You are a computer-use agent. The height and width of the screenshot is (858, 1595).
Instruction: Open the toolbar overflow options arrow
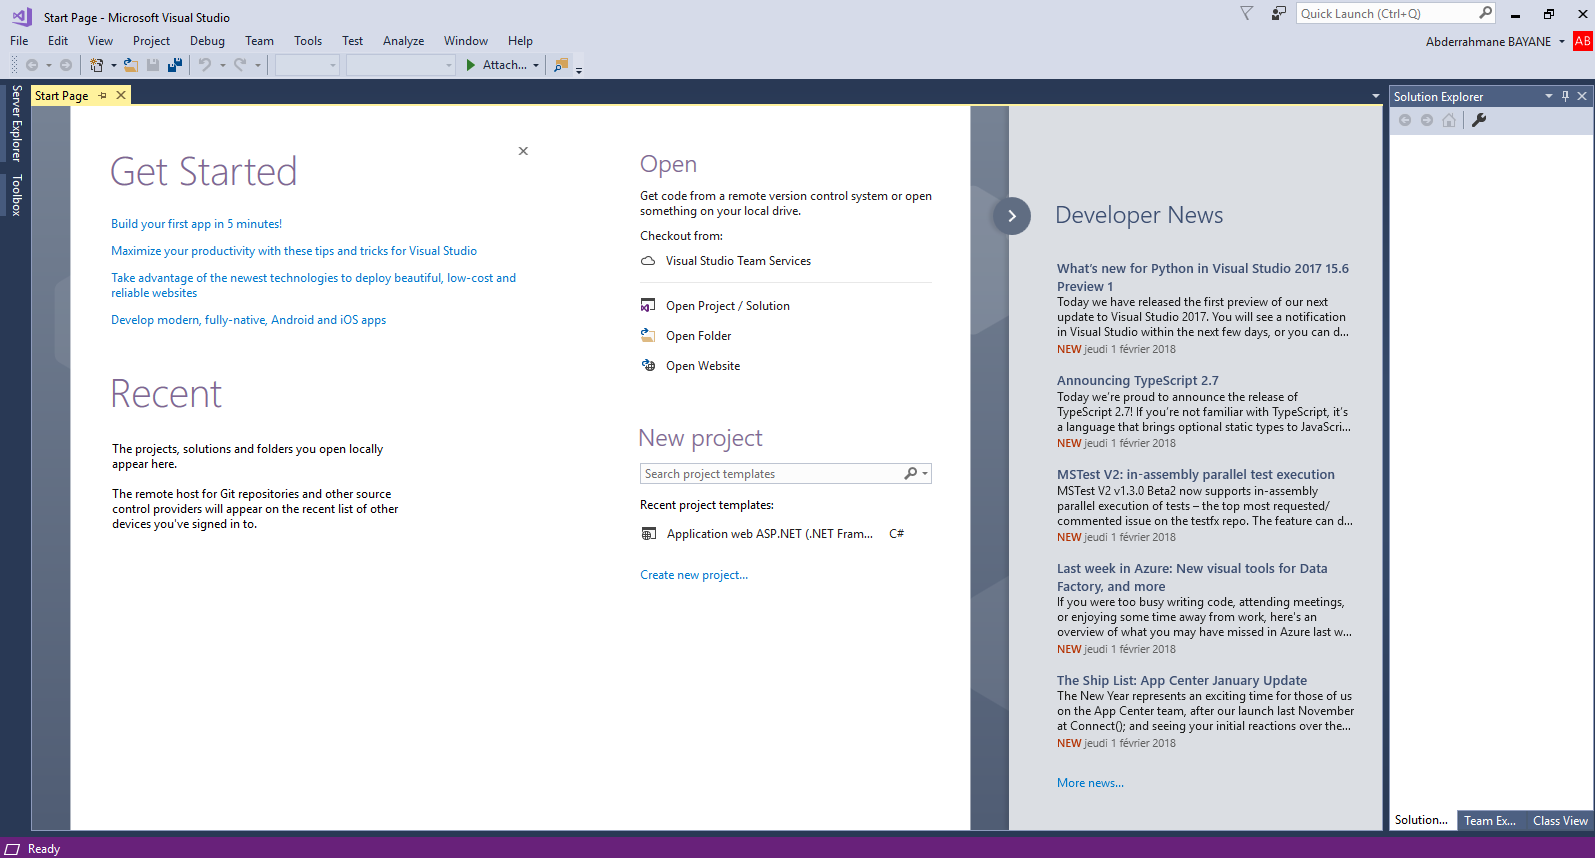579,69
